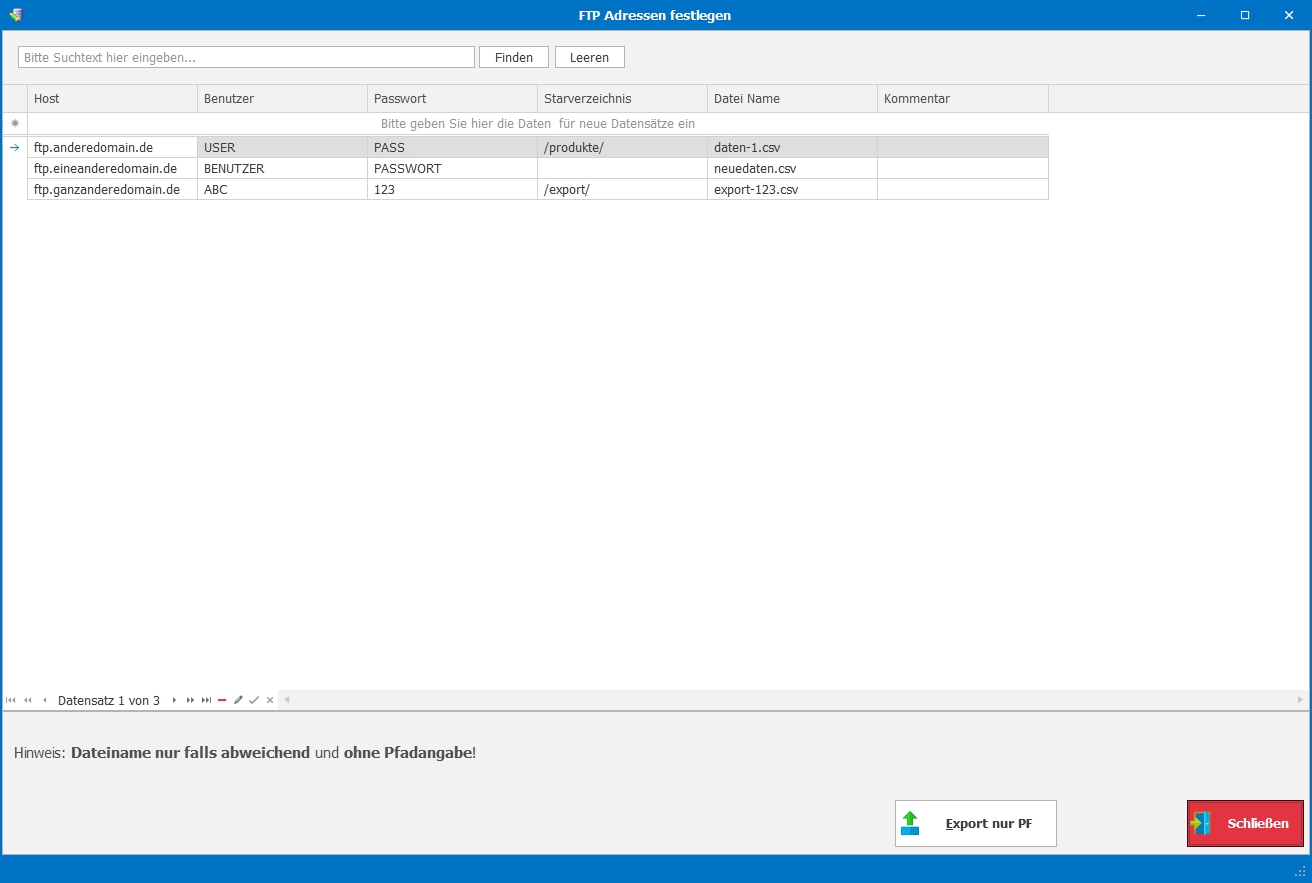Delete record with red minus icon

(x=222, y=700)
